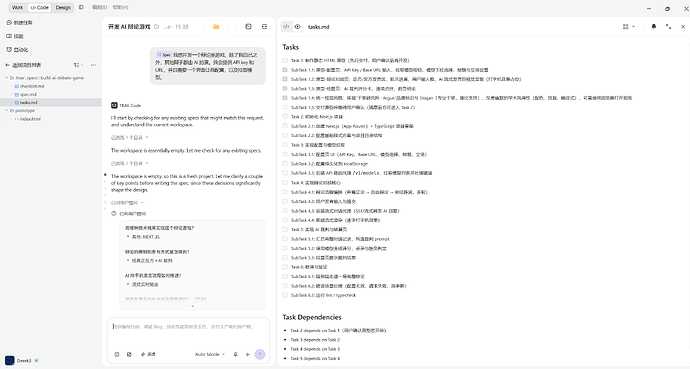
Task: Switch to the Work tab
Action: (17, 7)
